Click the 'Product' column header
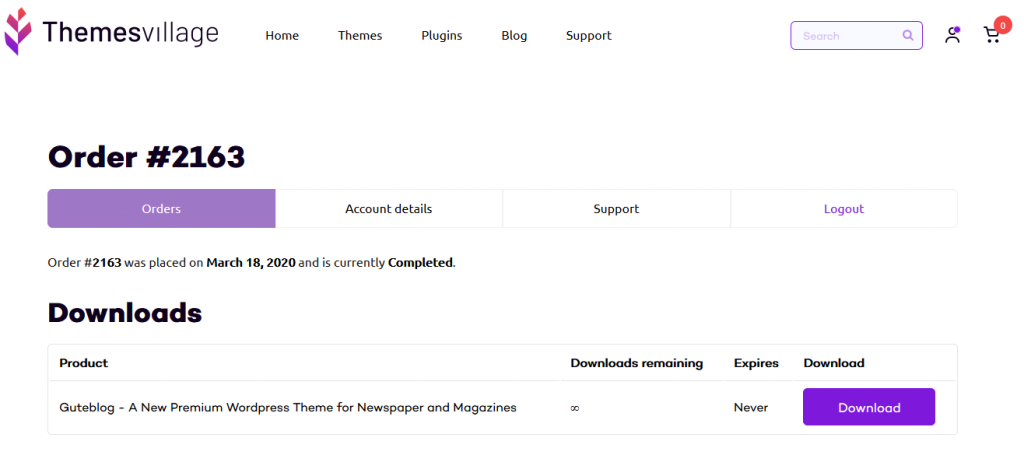Image resolution: width=1024 pixels, height=462 pixels. tap(84, 363)
